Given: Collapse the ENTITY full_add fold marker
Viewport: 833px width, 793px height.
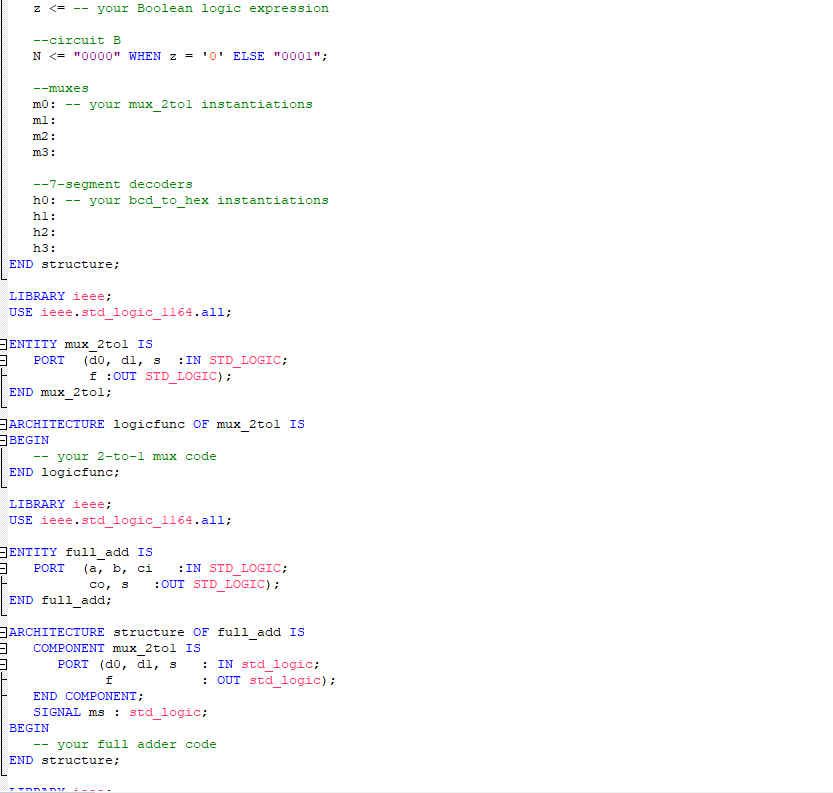Looking at the screenshot, I should (3, 552).
